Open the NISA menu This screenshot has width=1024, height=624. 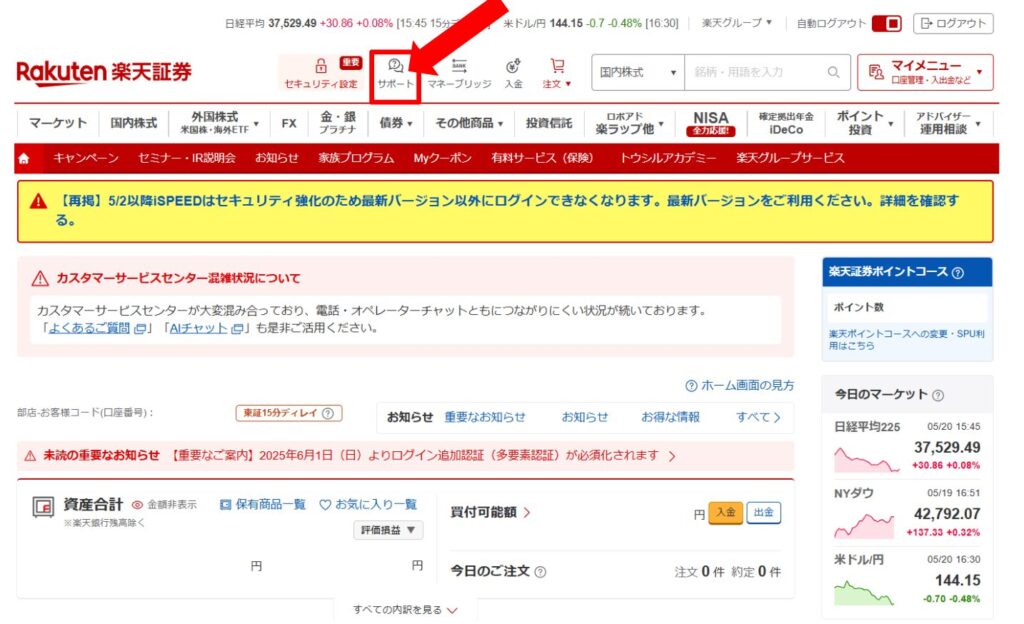pyautogui.click(x=711, y=123)
